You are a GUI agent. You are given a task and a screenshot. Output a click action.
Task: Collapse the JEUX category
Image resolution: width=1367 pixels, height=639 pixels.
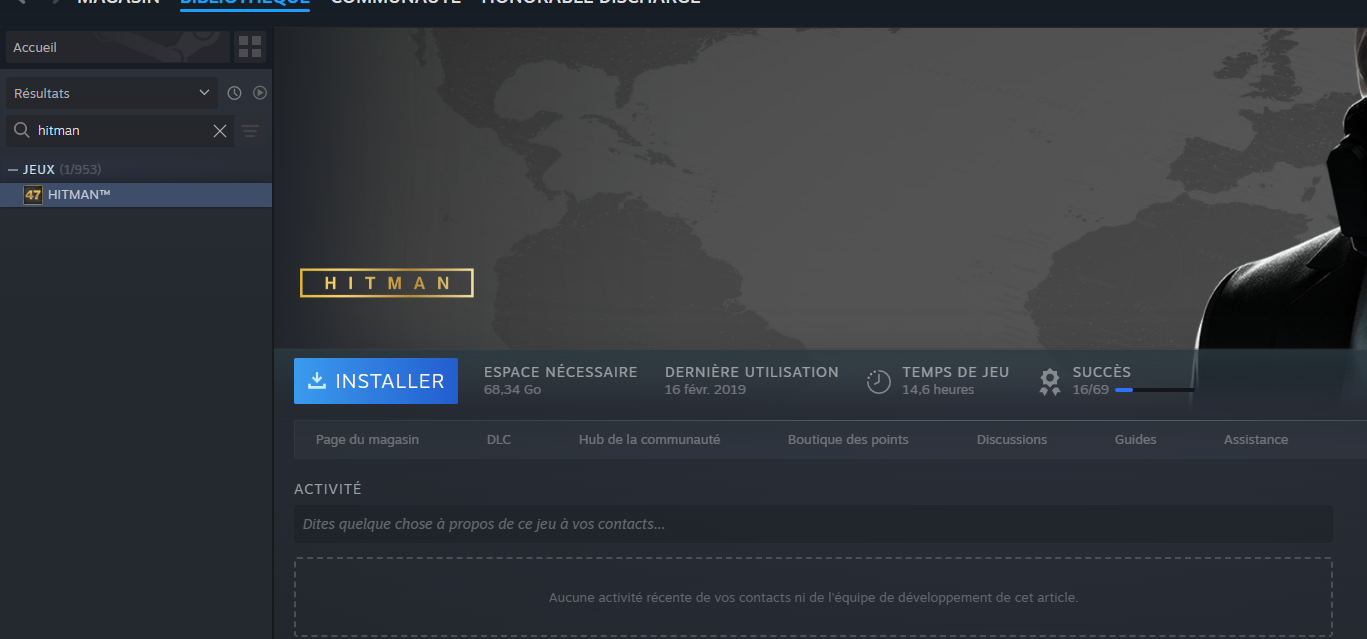(13, 169)
